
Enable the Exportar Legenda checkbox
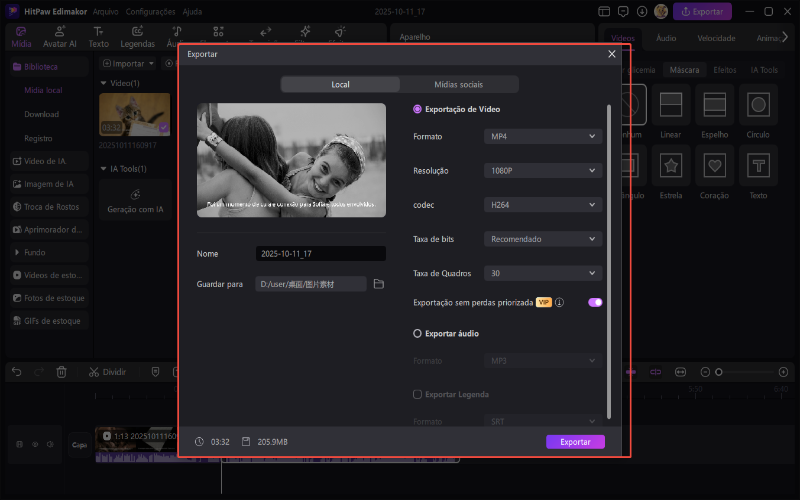pos(418,395)
